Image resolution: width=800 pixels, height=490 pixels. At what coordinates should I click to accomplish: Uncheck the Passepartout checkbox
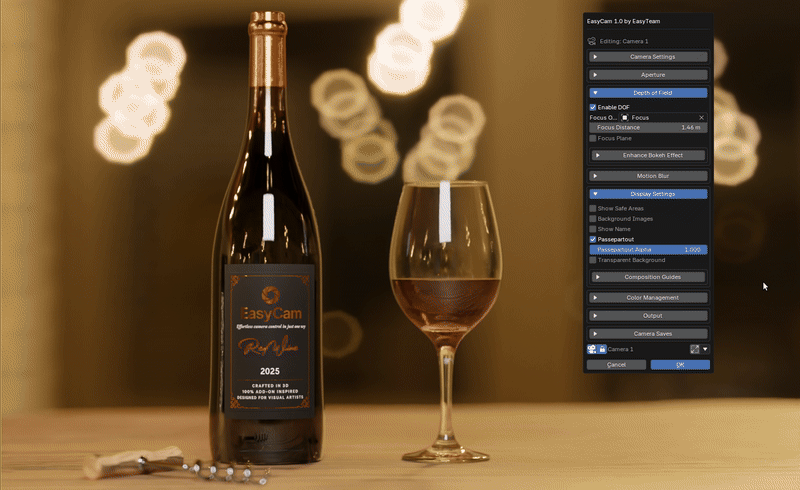pyautogui.click(x=593, y=239)
